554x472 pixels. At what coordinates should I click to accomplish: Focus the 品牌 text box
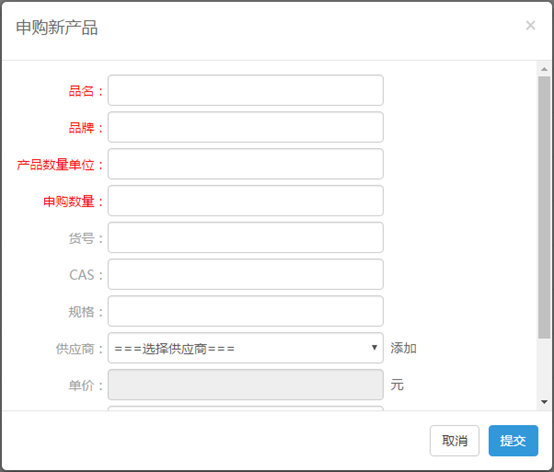coord(246,127)
